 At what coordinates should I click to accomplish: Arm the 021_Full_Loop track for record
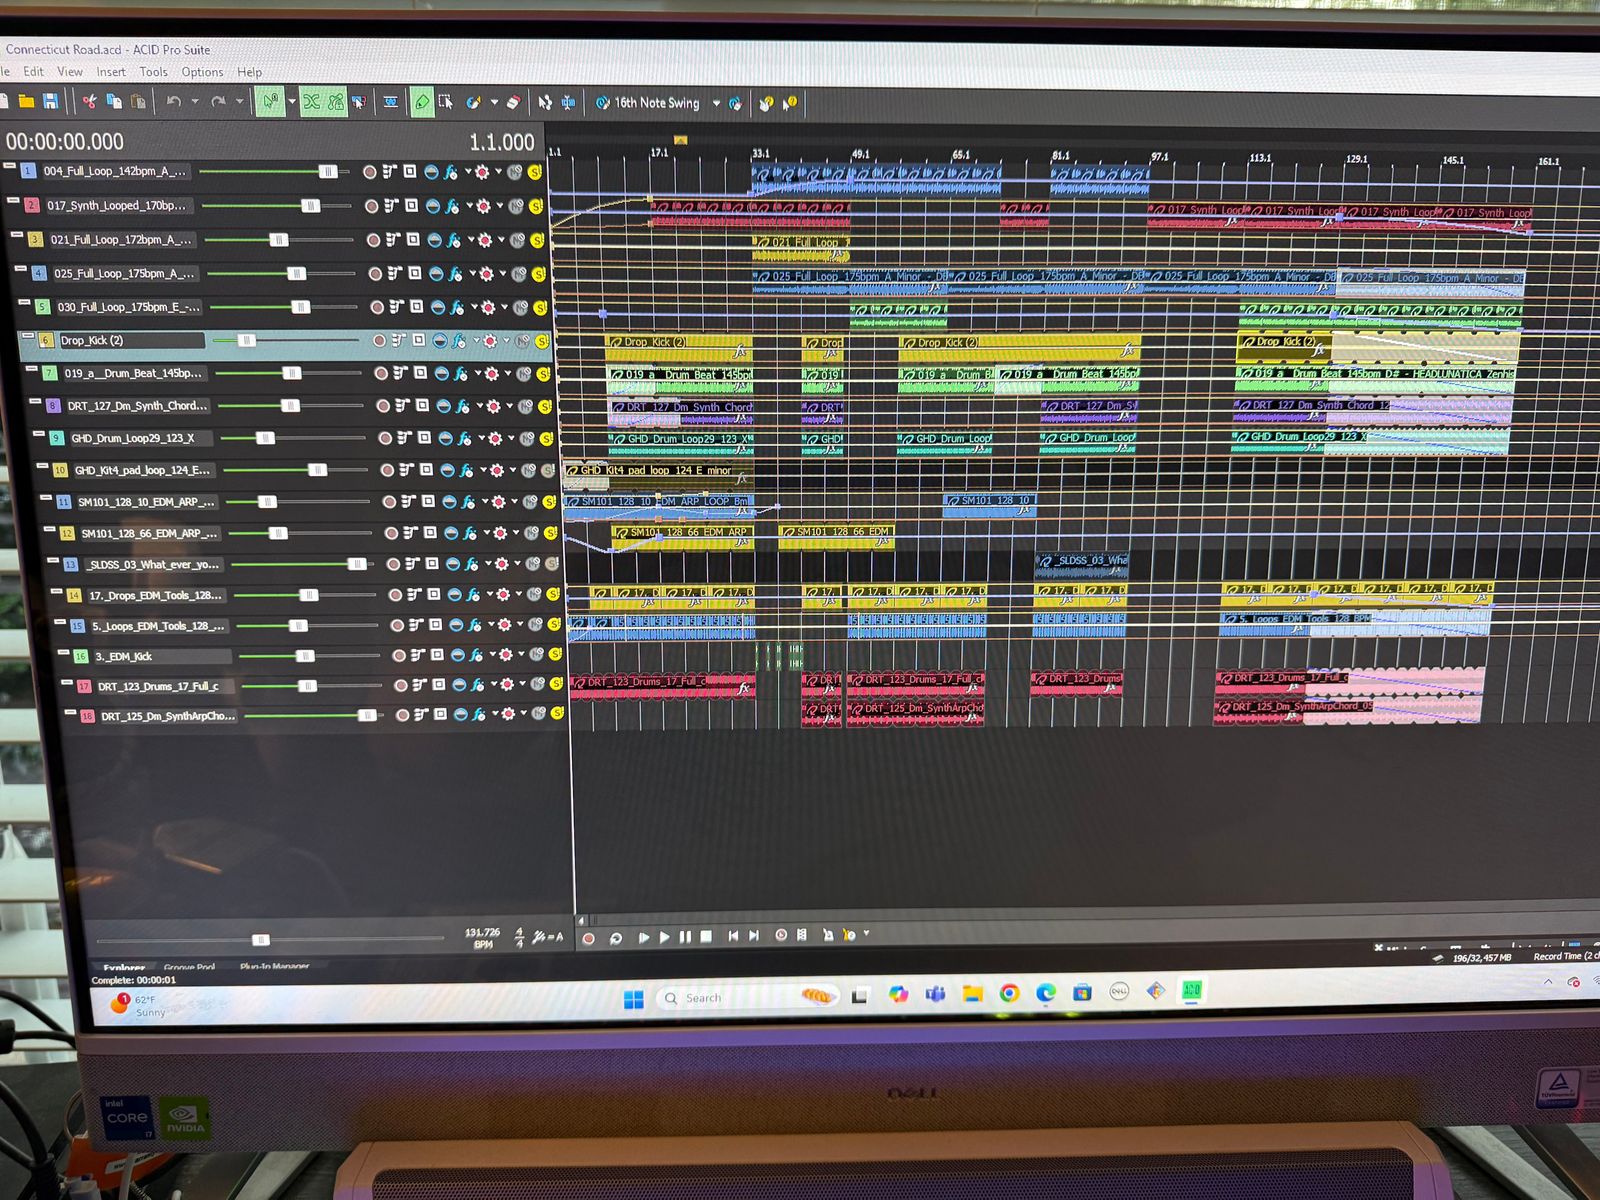(x=373, y=240)
